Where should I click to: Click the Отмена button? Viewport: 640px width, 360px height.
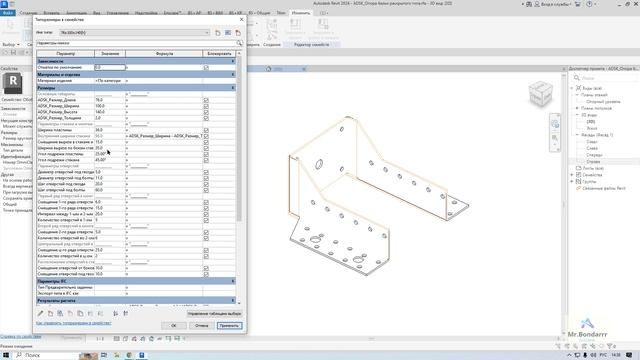pos(201,326)
